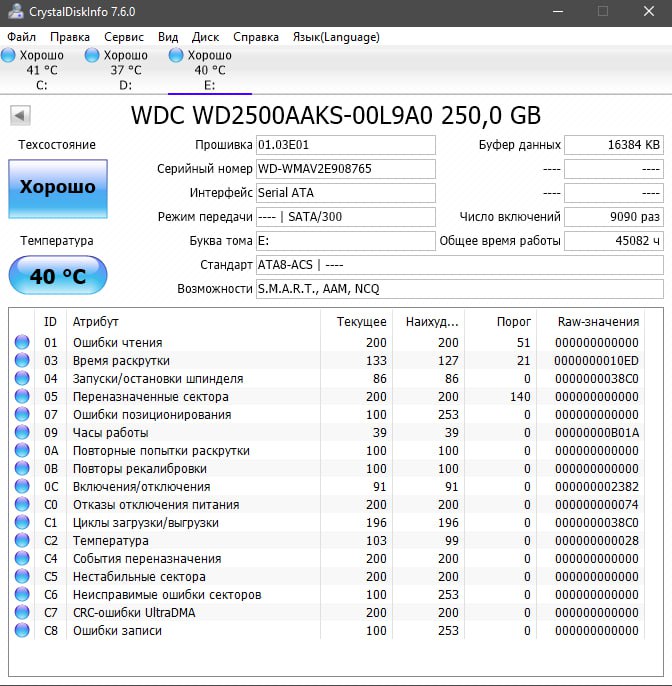Image resolution: width=672 pixels, height=686 pixels.
Task: Open the Справка menu
Action: [256, 37]
